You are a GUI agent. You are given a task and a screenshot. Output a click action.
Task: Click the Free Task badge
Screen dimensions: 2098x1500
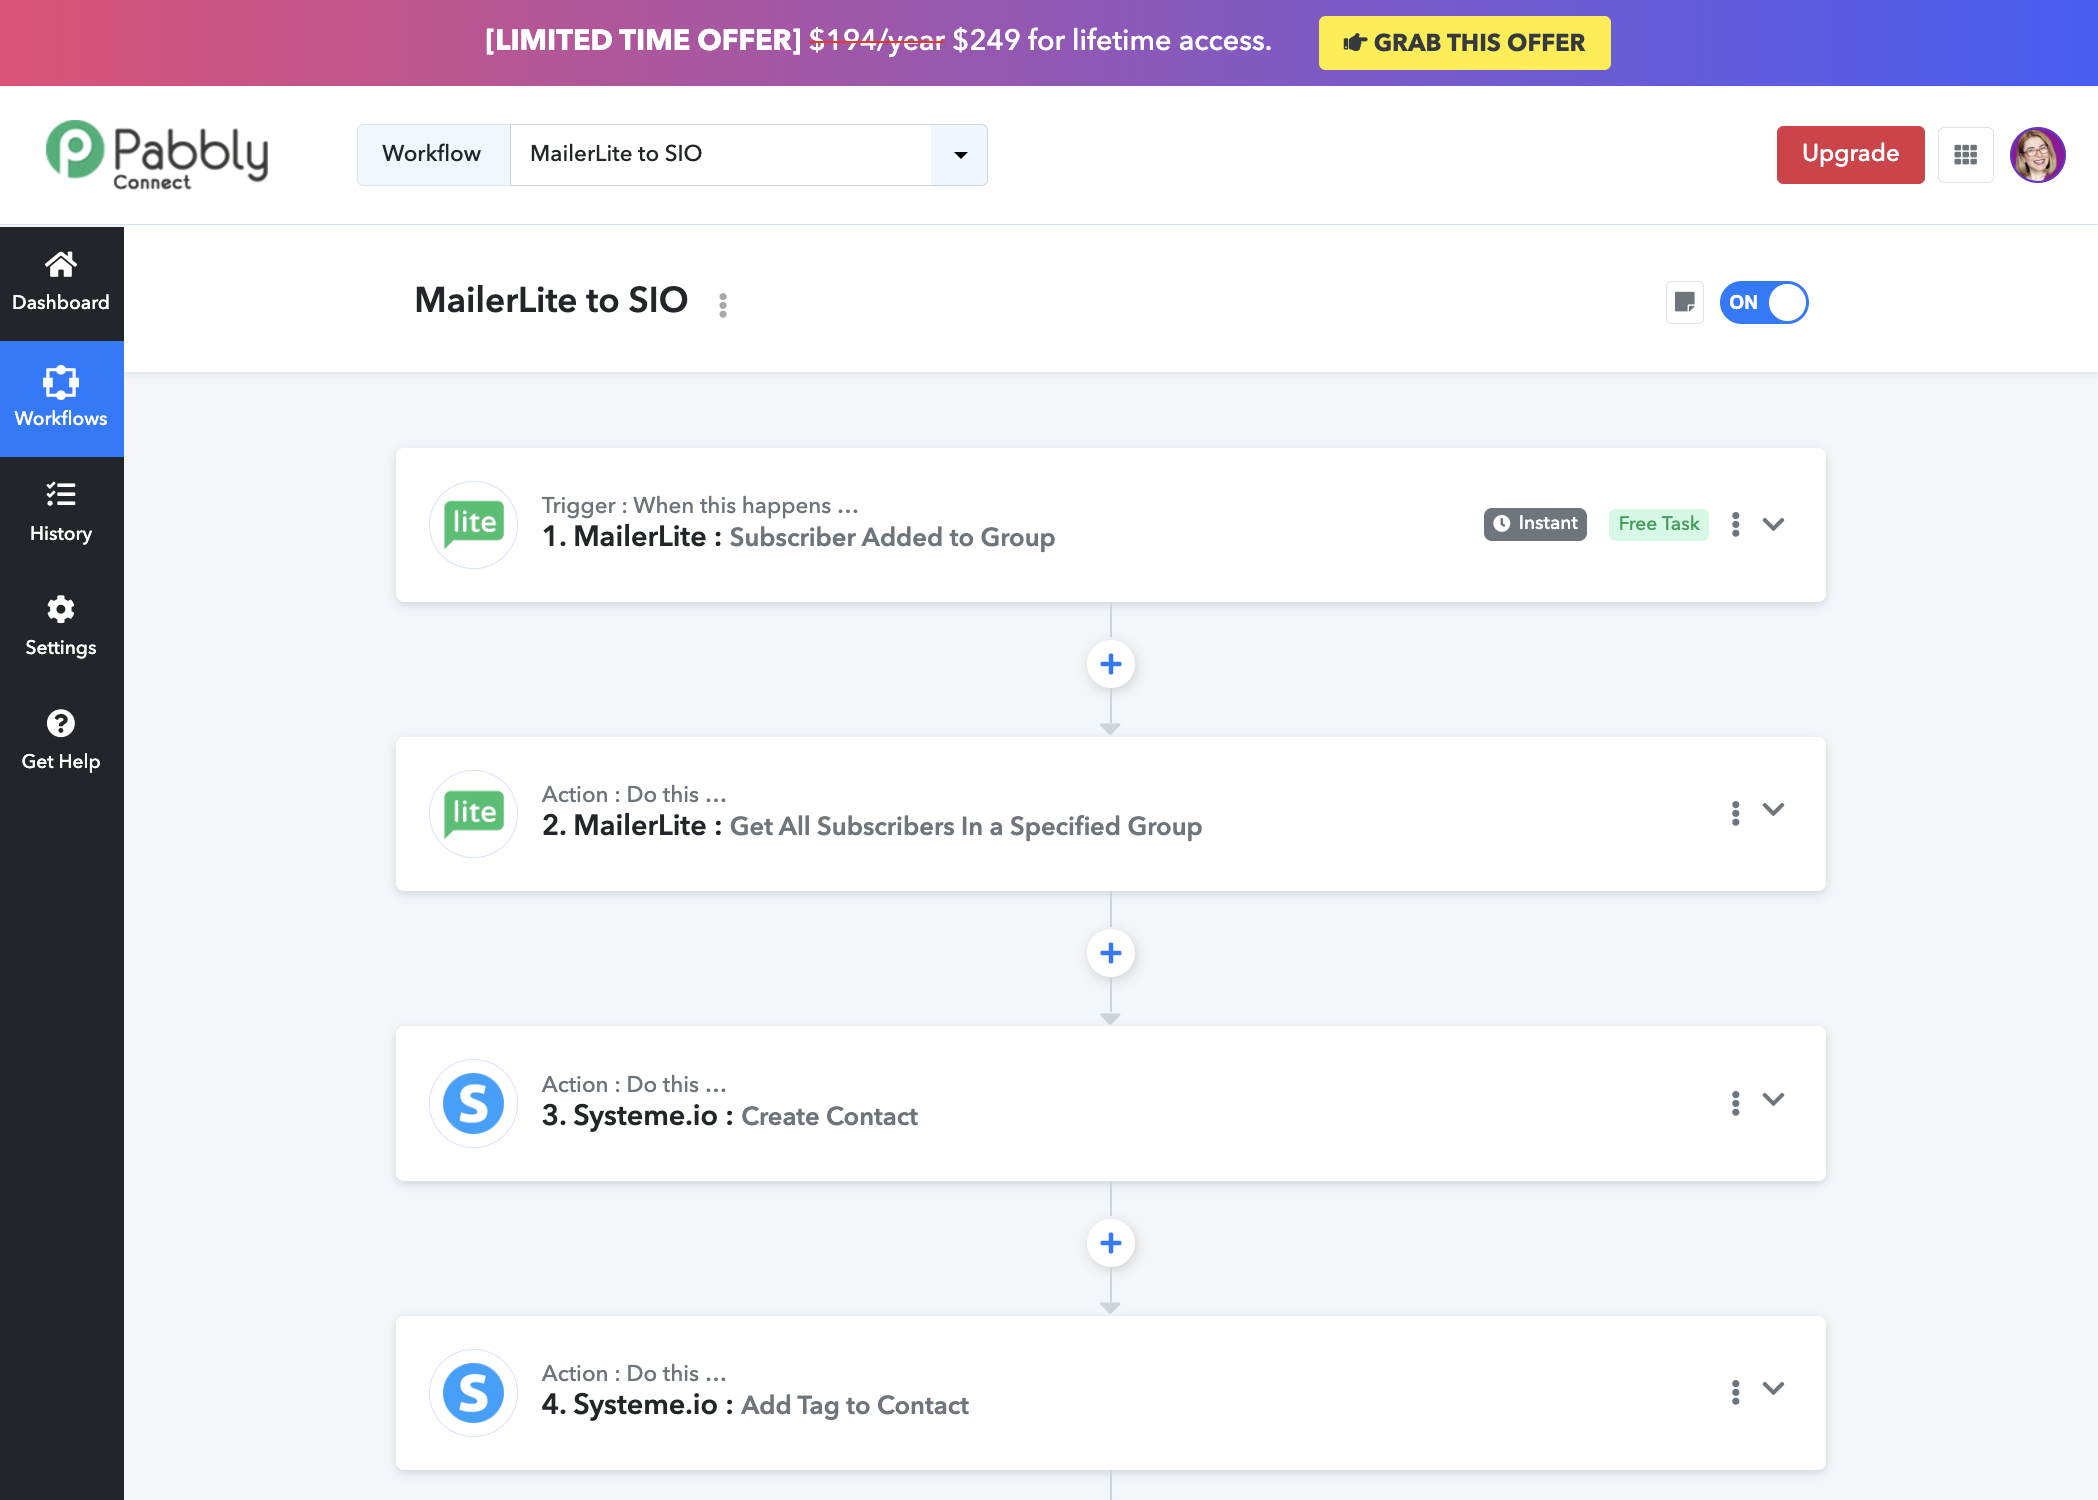[x=1658, y=524]
